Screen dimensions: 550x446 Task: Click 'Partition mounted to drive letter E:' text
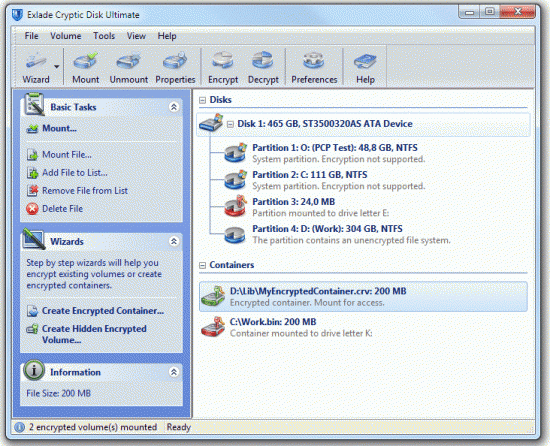pyautogui.click(x=321, y=213)
